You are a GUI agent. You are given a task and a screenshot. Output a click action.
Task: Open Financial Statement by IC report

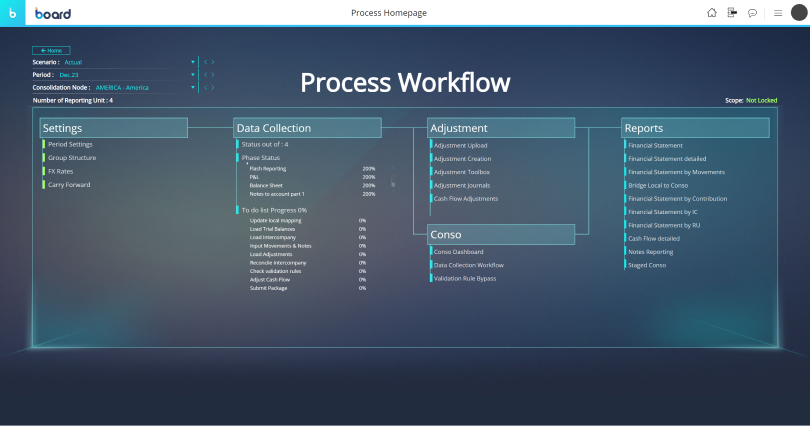[x=663, y=212]
